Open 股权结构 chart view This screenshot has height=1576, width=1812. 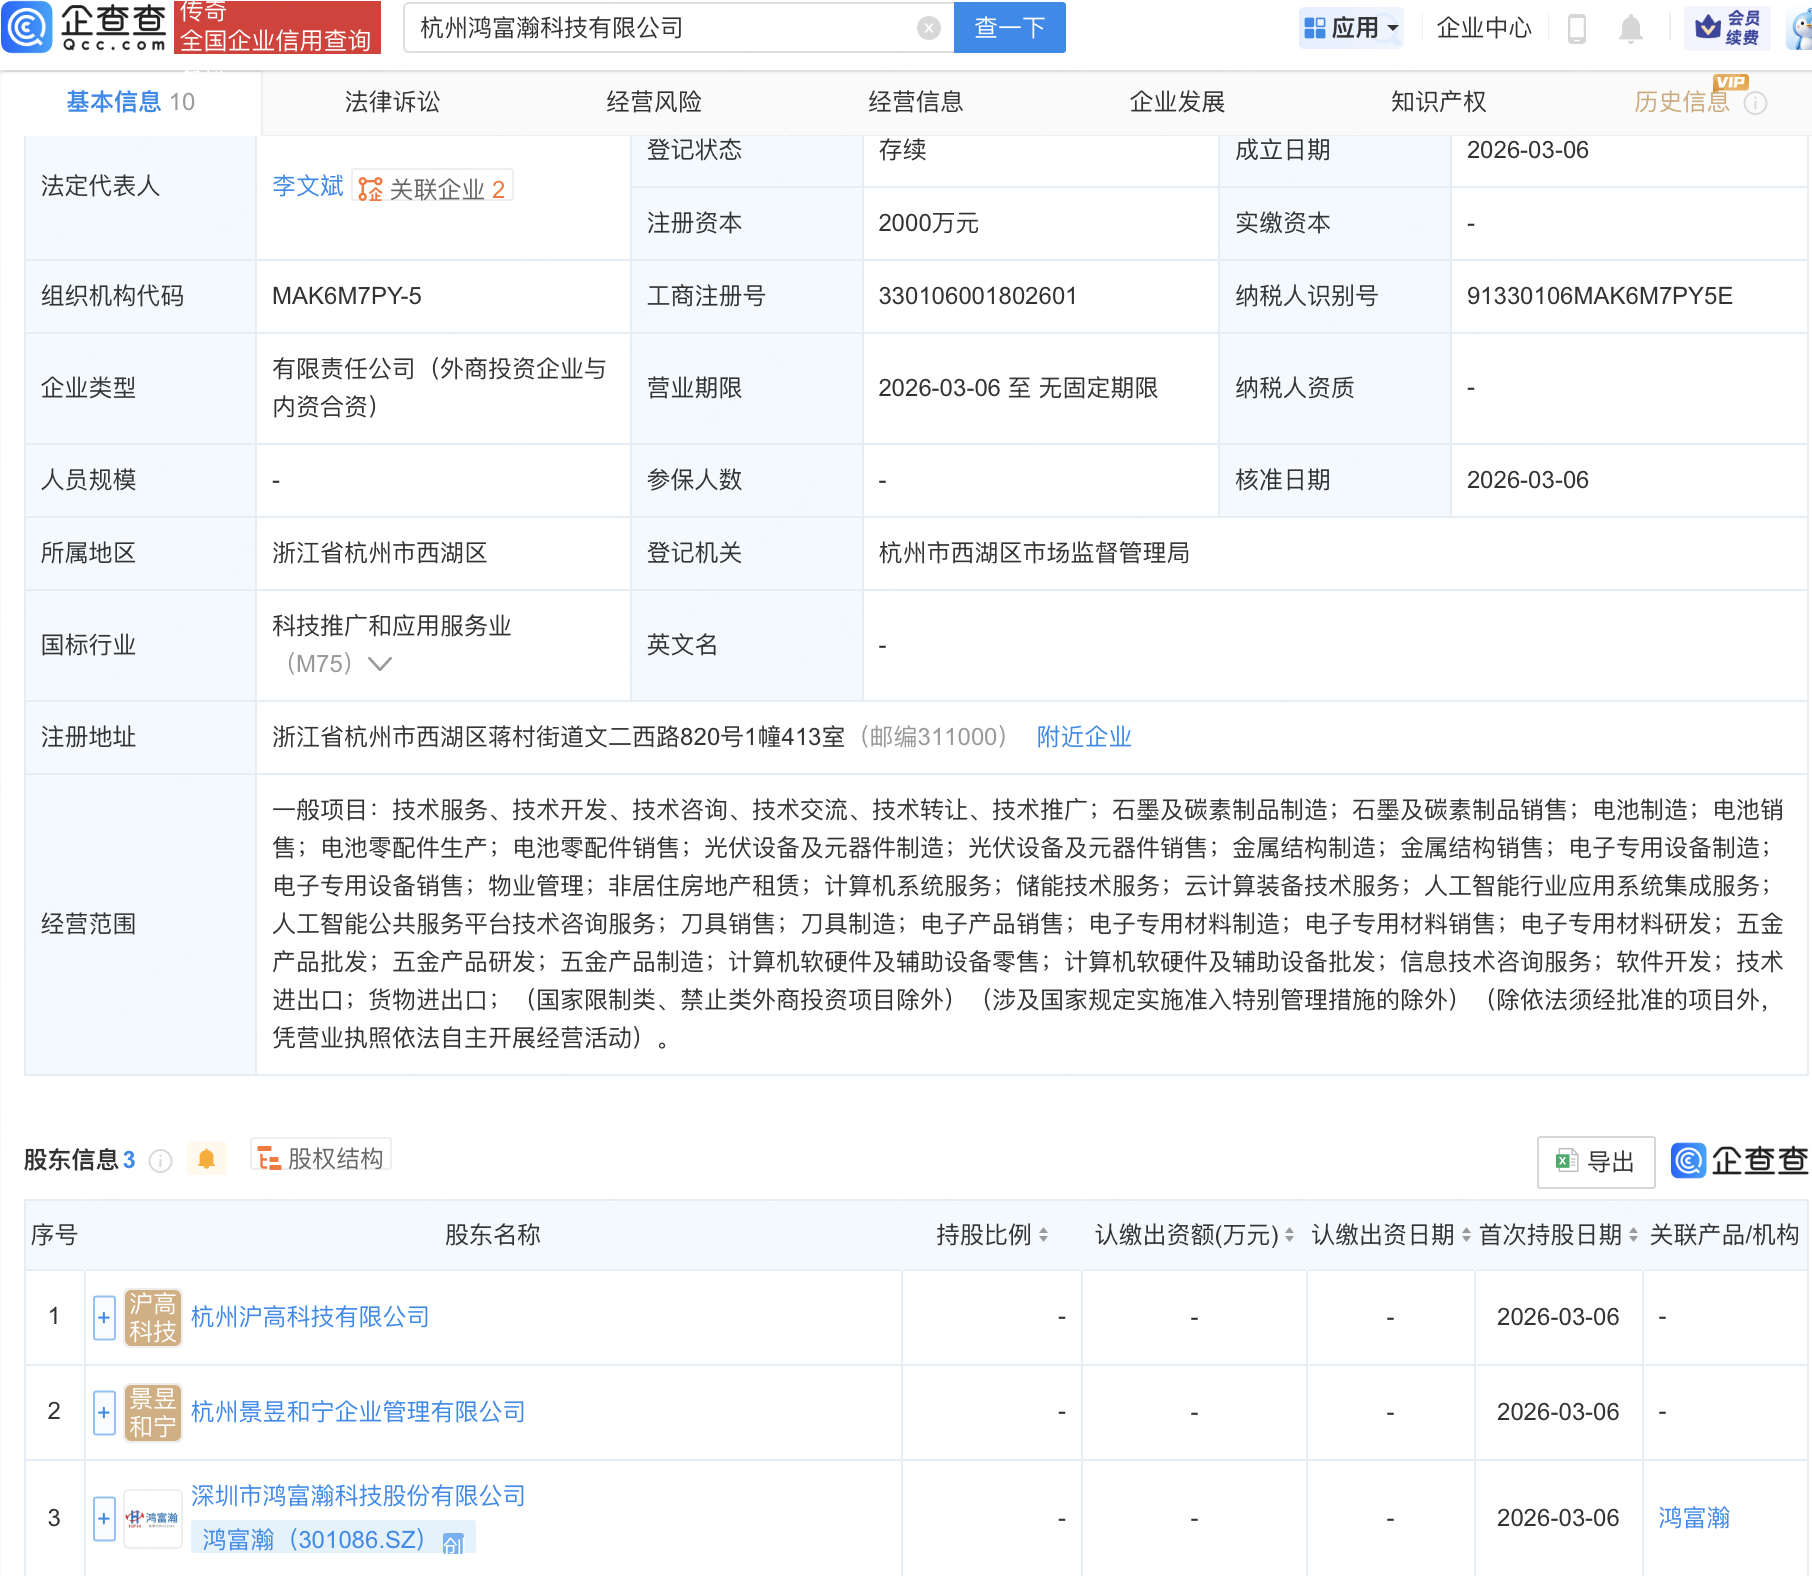[x=319, y=1156]
